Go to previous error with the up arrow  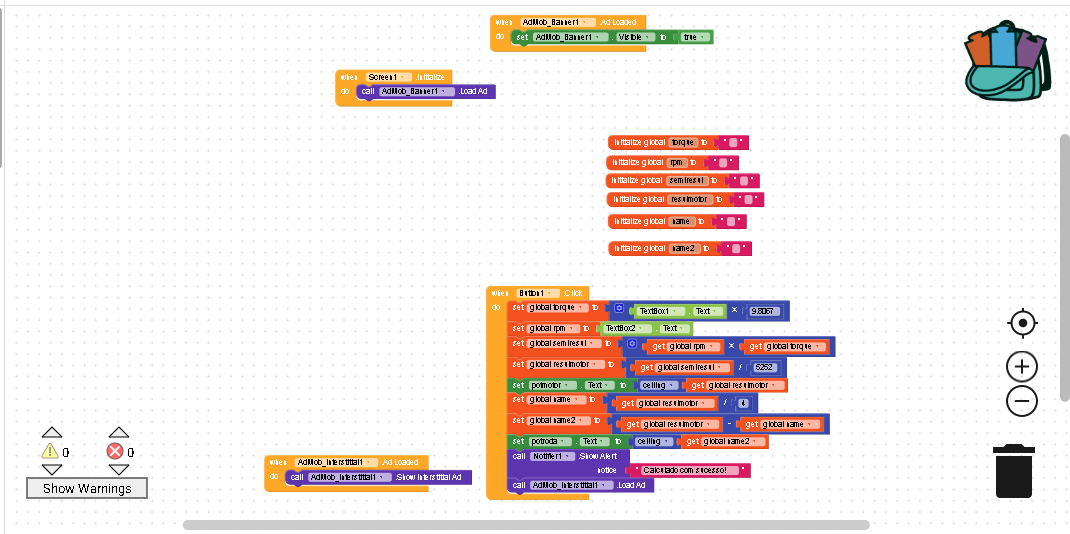119,432
